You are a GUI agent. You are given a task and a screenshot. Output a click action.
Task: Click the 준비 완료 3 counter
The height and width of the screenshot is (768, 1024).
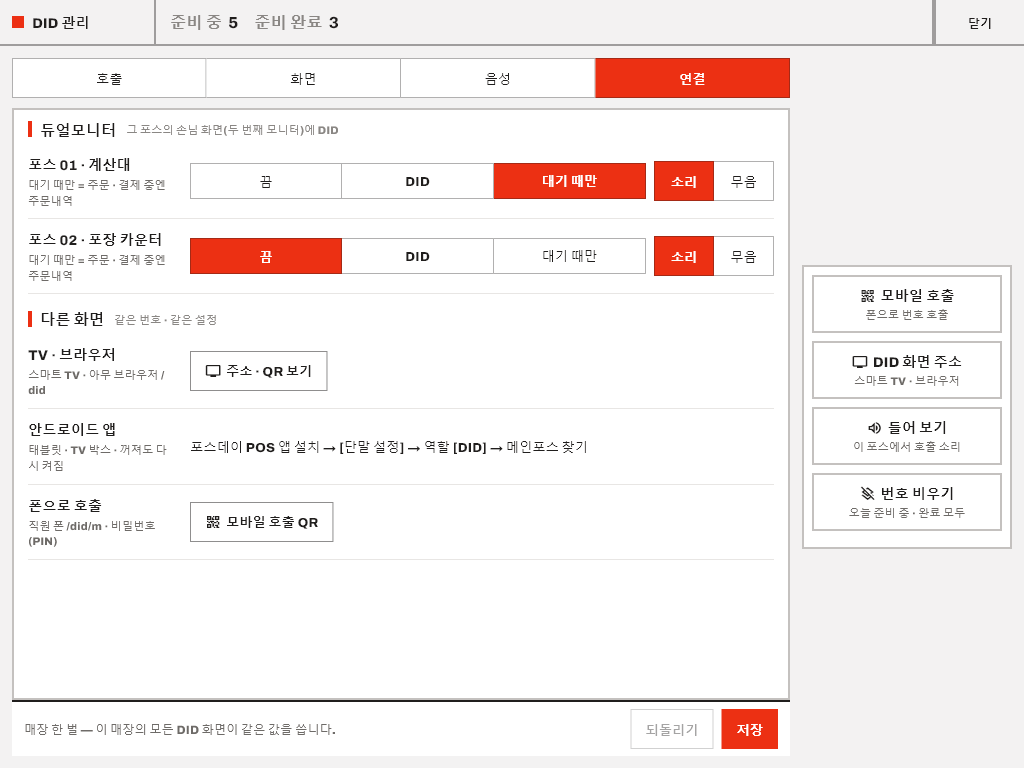(296, 22)
